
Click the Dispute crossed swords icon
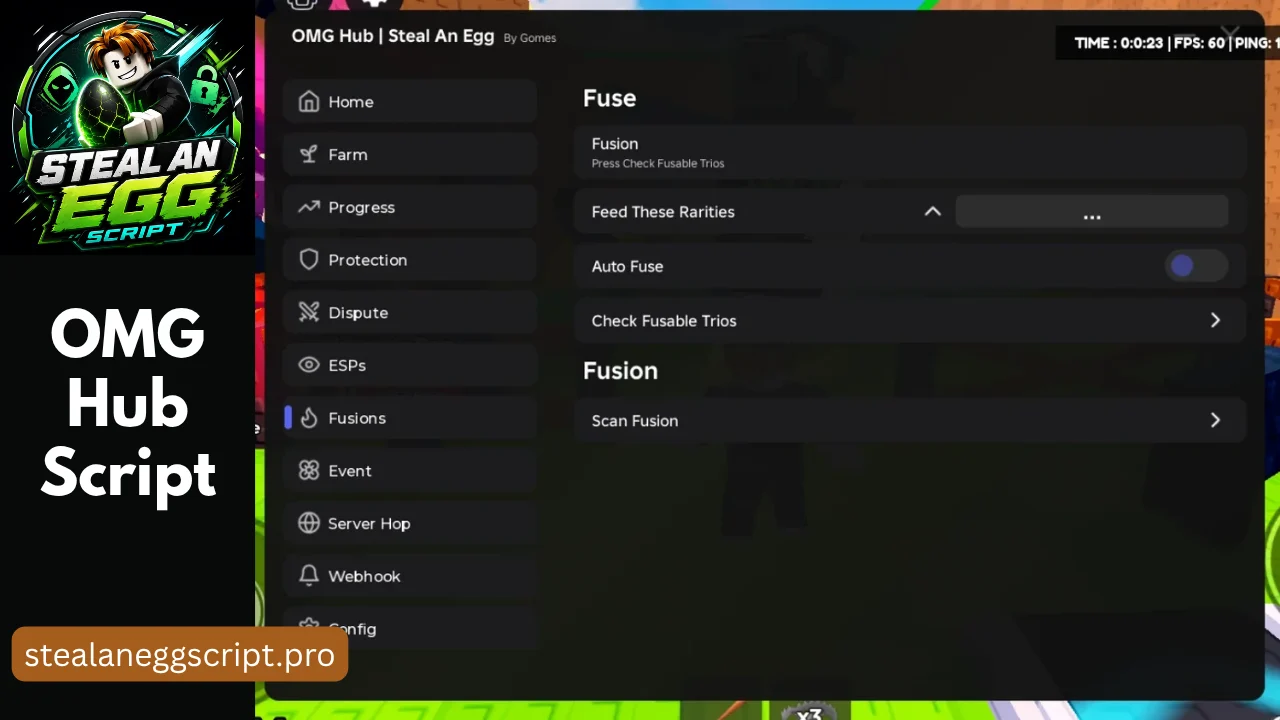309,312
